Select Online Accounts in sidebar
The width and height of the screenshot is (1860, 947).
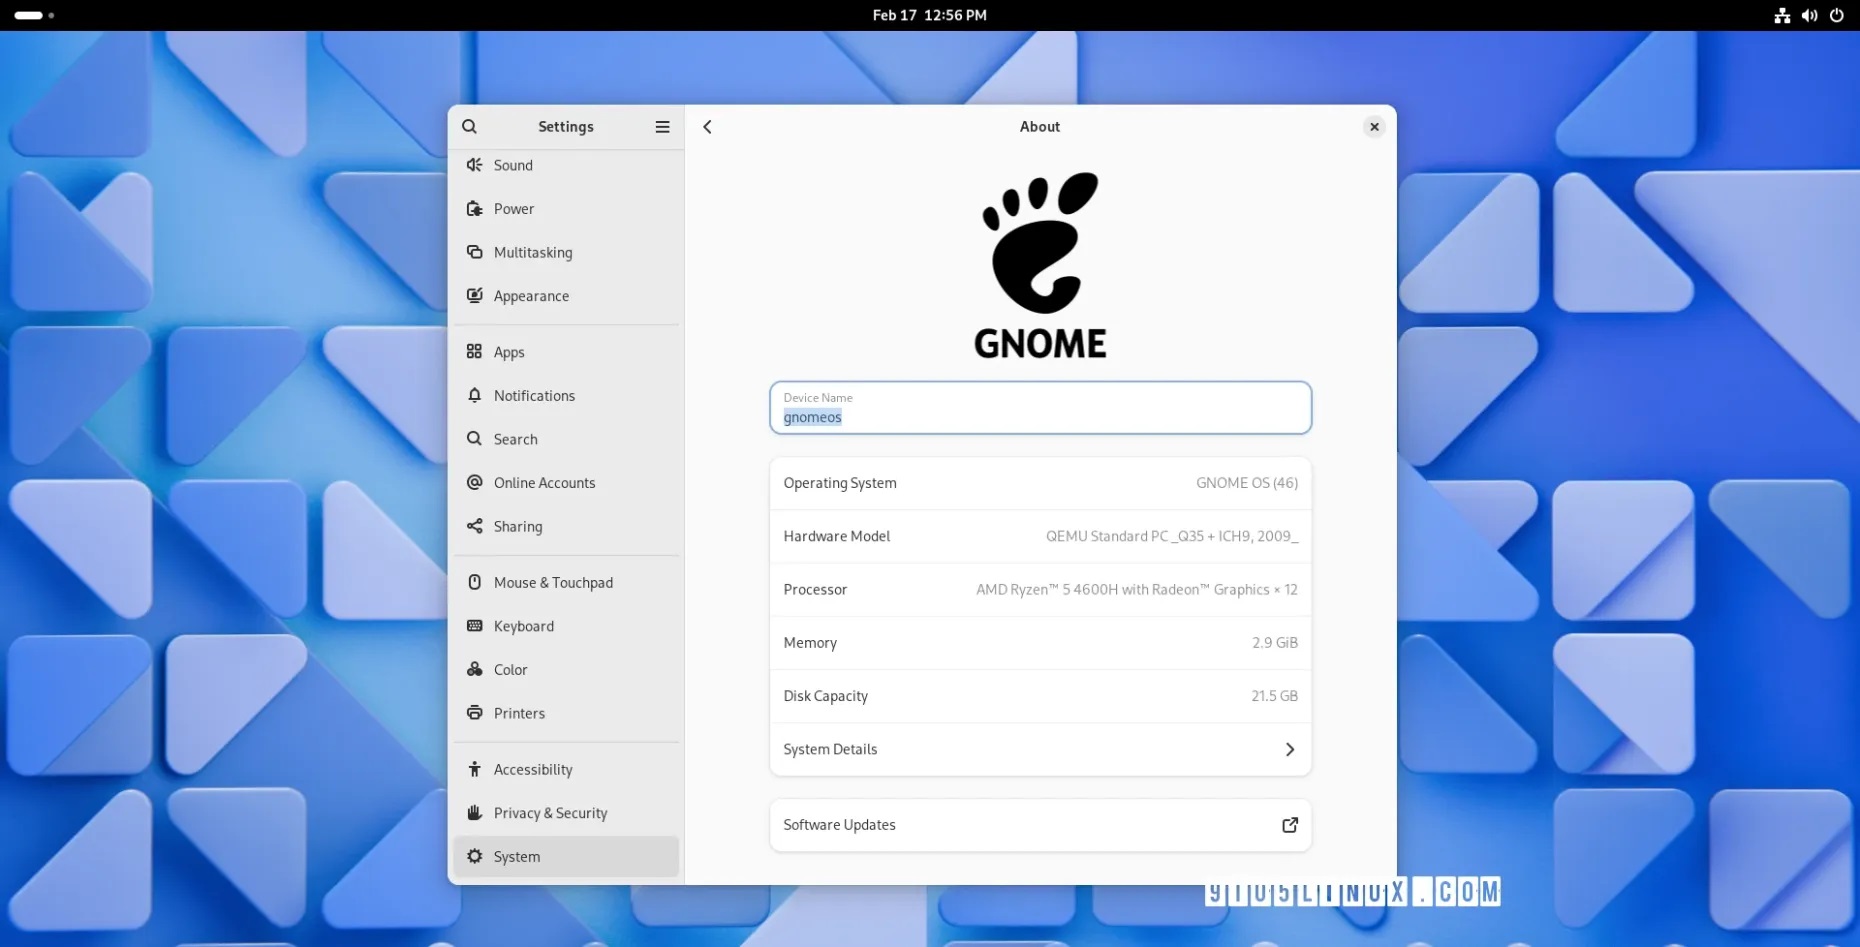pos(566,483)
